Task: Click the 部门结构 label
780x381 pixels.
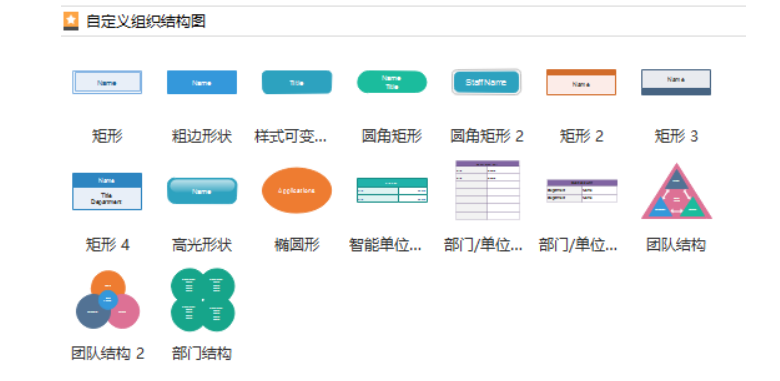Action: (202, 354)
